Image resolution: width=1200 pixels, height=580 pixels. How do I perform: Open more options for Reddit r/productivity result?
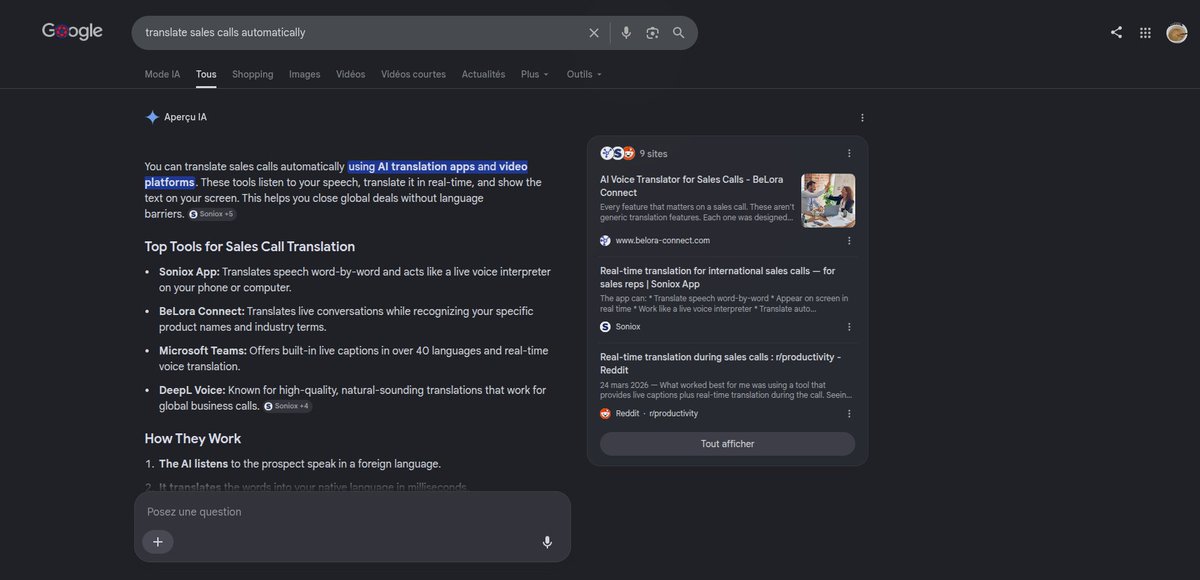[x=849, y=413]
